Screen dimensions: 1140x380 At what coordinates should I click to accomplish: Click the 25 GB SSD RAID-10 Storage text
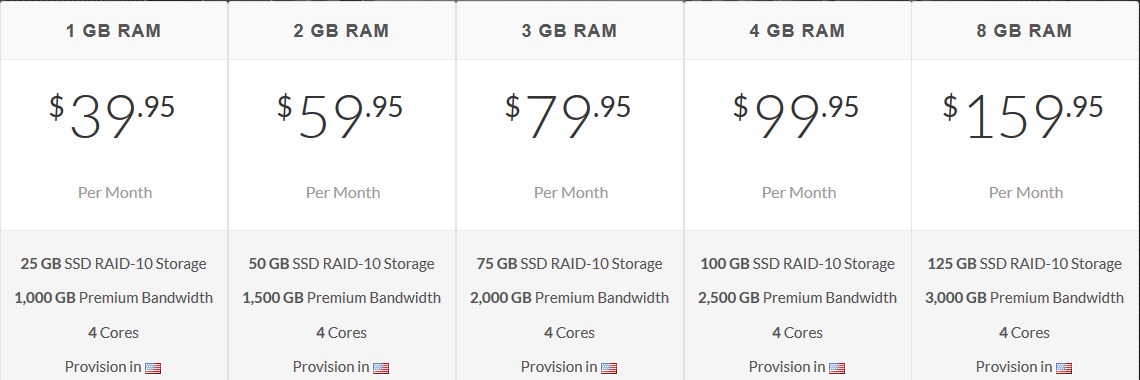[x=113, y=264]
